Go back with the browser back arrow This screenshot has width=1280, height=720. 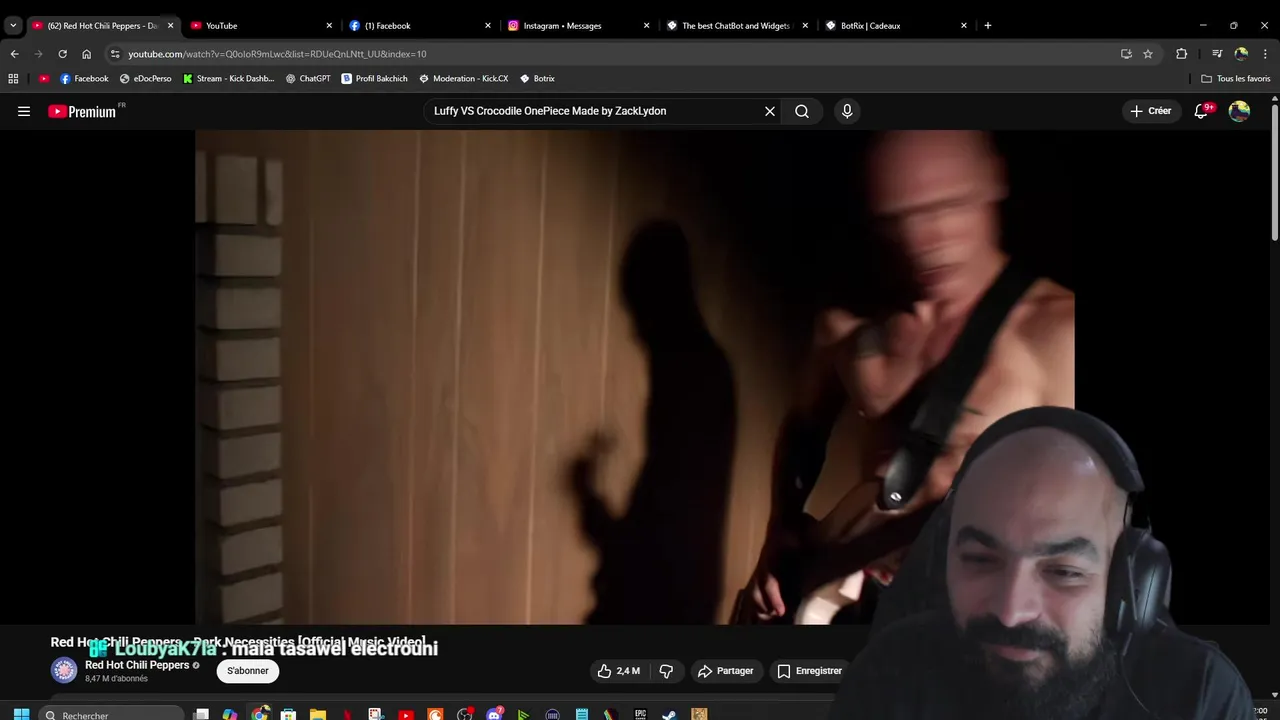[14, 54]
